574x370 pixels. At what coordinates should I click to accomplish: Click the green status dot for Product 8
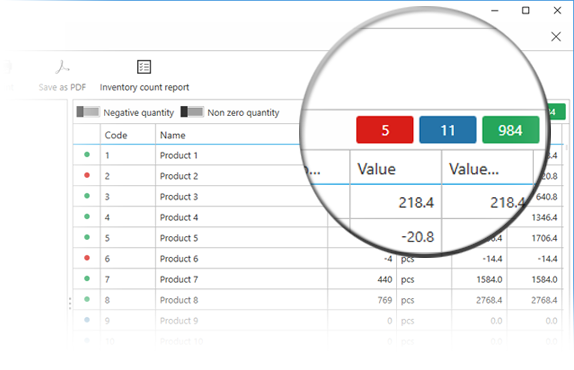87,299
